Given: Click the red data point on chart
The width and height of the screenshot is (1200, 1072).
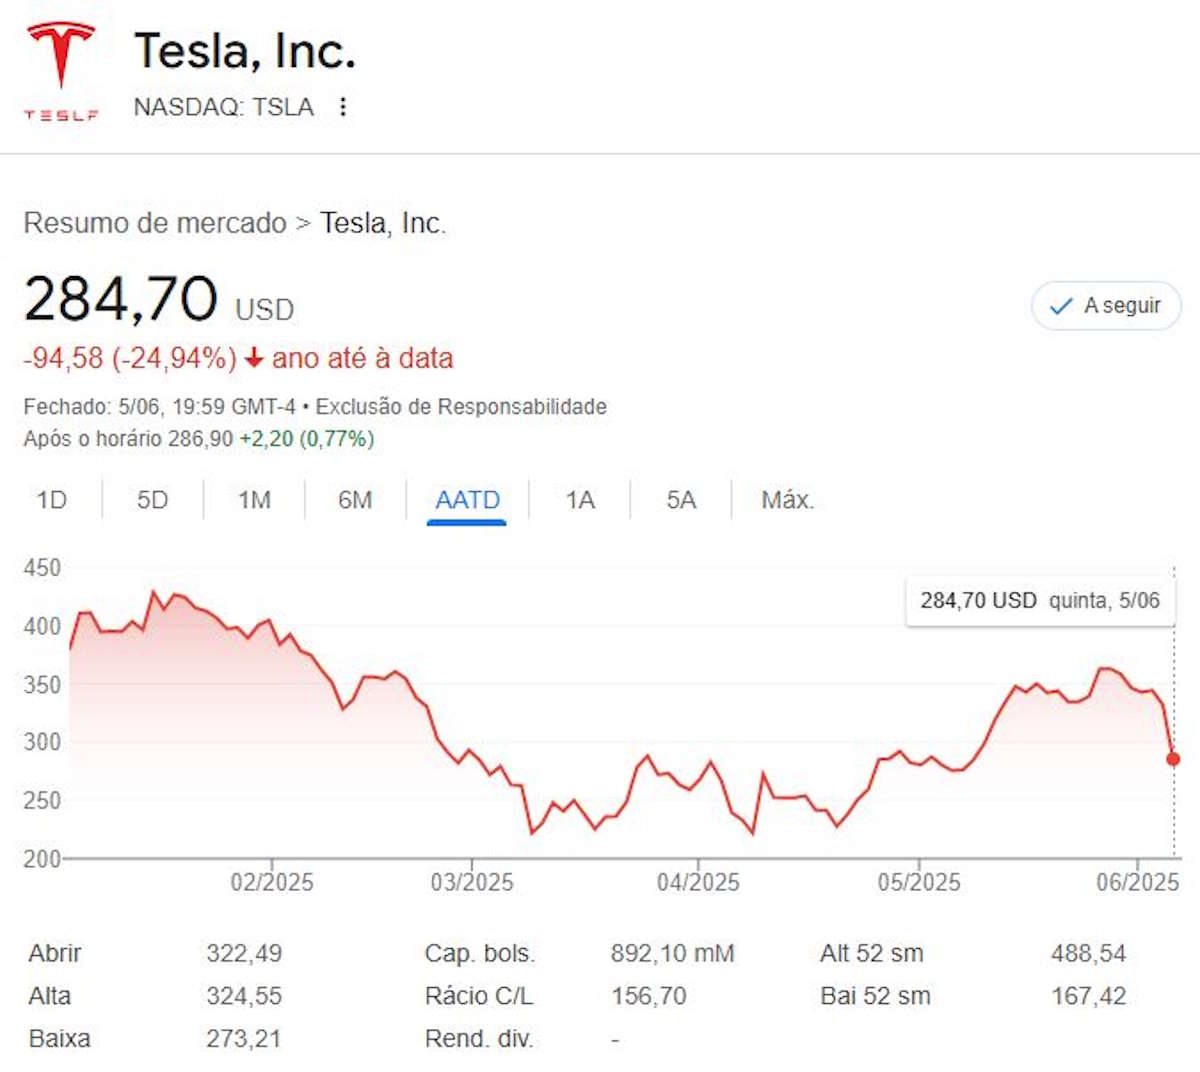Looking at the screenshot, I should pos(1173,759).
